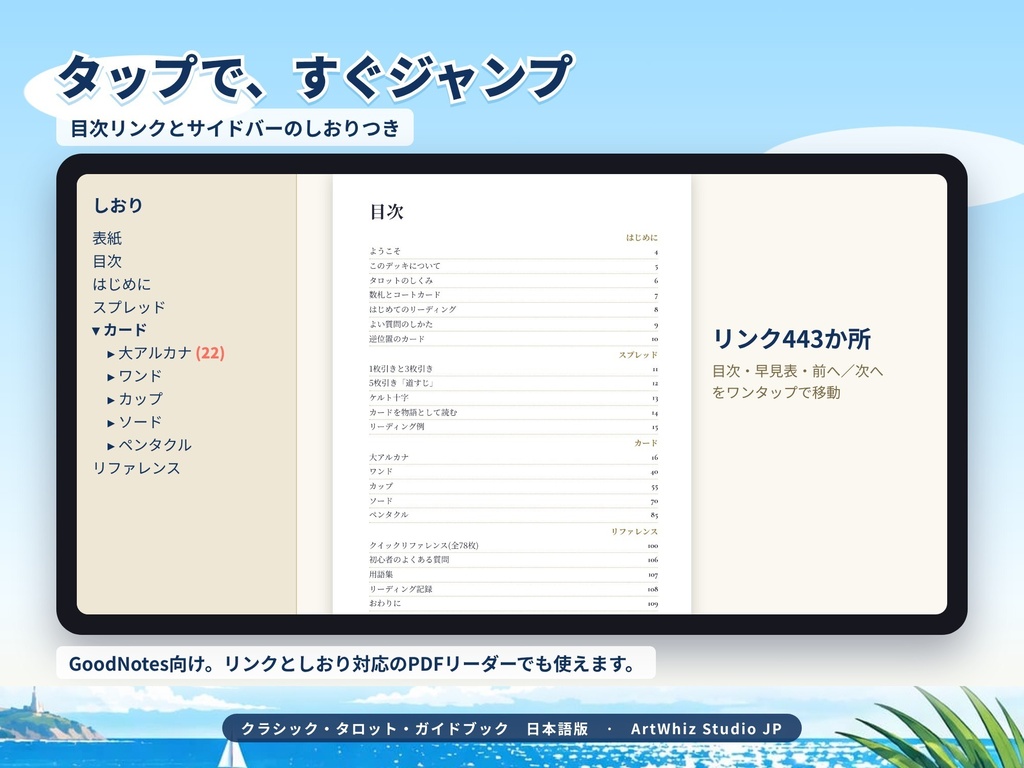Open 1枚引きと3枚引き contents entry
This screenshot has width=1024, height=768.
tap(513, 369)
